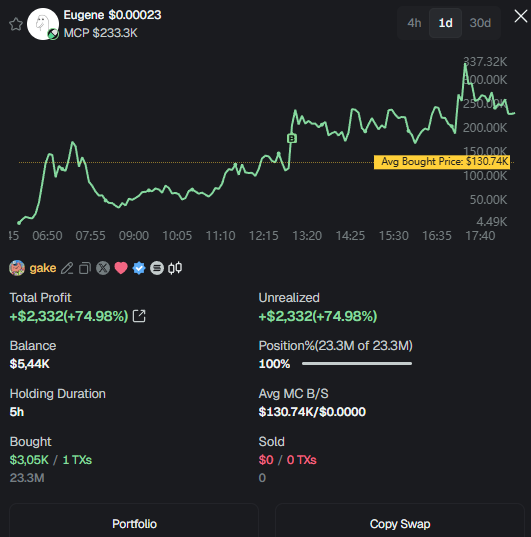Click the B buy marker on chart
531x537 pixels.
coord(292,138)
